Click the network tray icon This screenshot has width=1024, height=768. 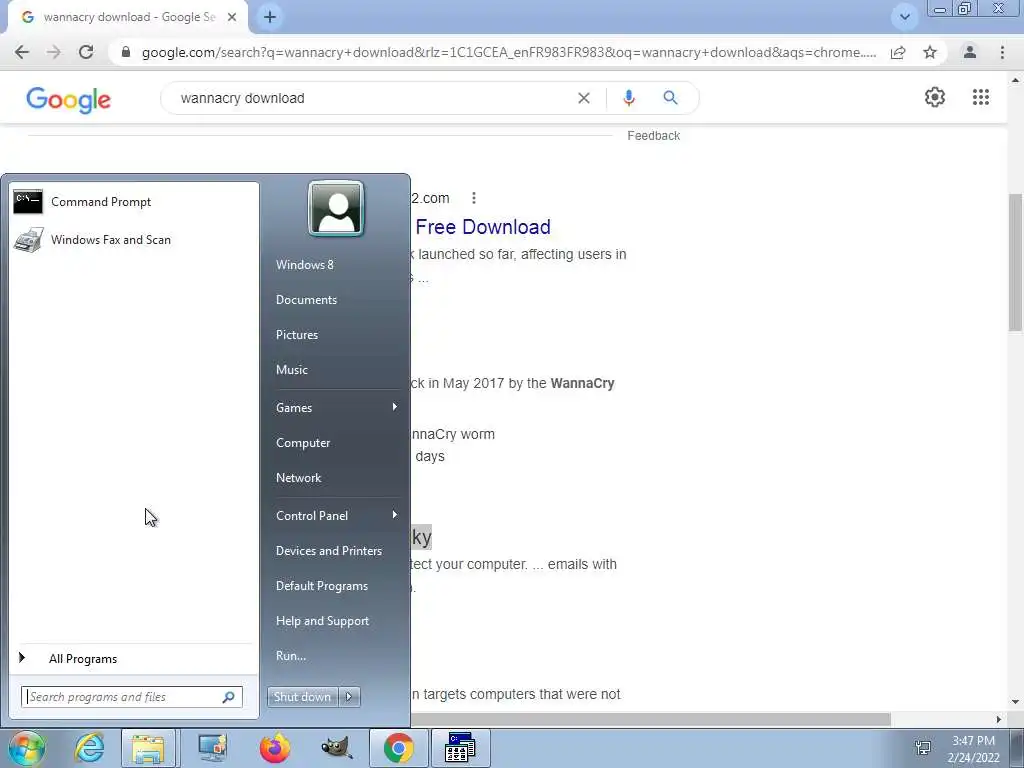[923, 748]
